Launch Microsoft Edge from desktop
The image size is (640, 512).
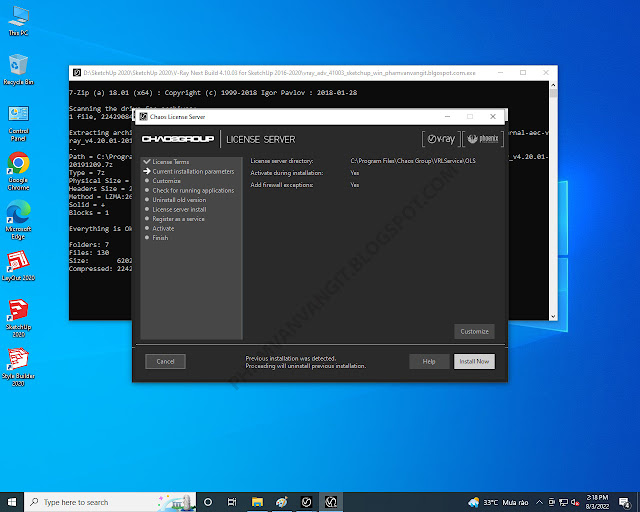(x=18, y=220)
